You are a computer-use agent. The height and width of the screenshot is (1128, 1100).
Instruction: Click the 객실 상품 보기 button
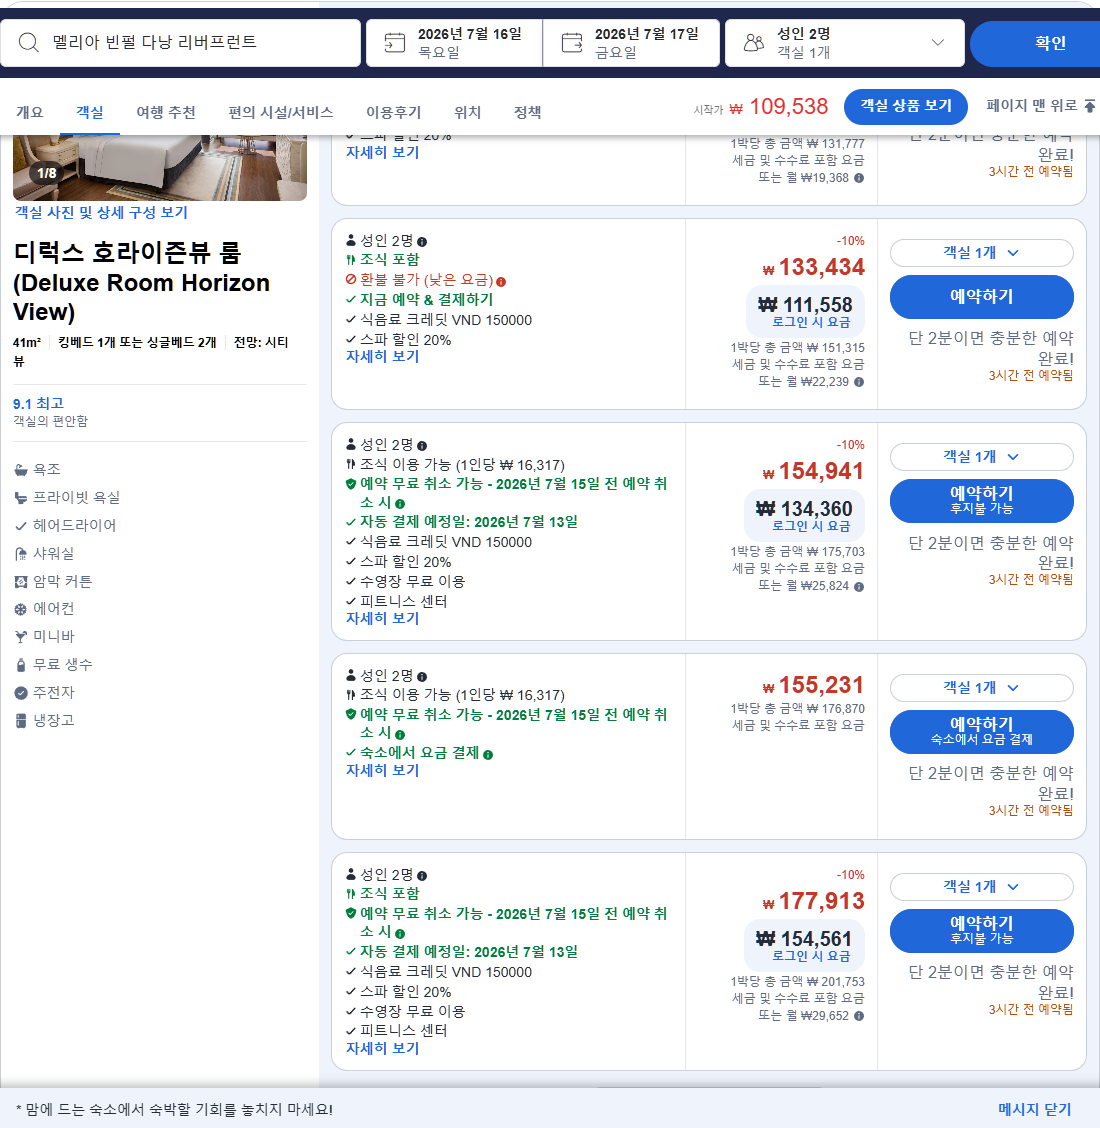(x=906, y=106)
